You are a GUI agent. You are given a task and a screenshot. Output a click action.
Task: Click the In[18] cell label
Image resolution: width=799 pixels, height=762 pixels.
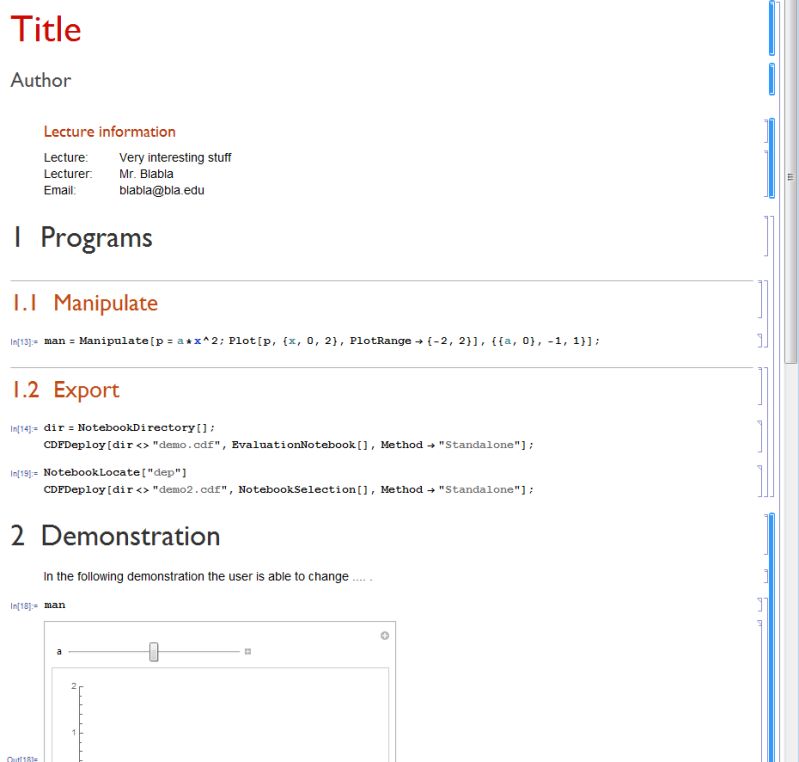coord(23,607)
